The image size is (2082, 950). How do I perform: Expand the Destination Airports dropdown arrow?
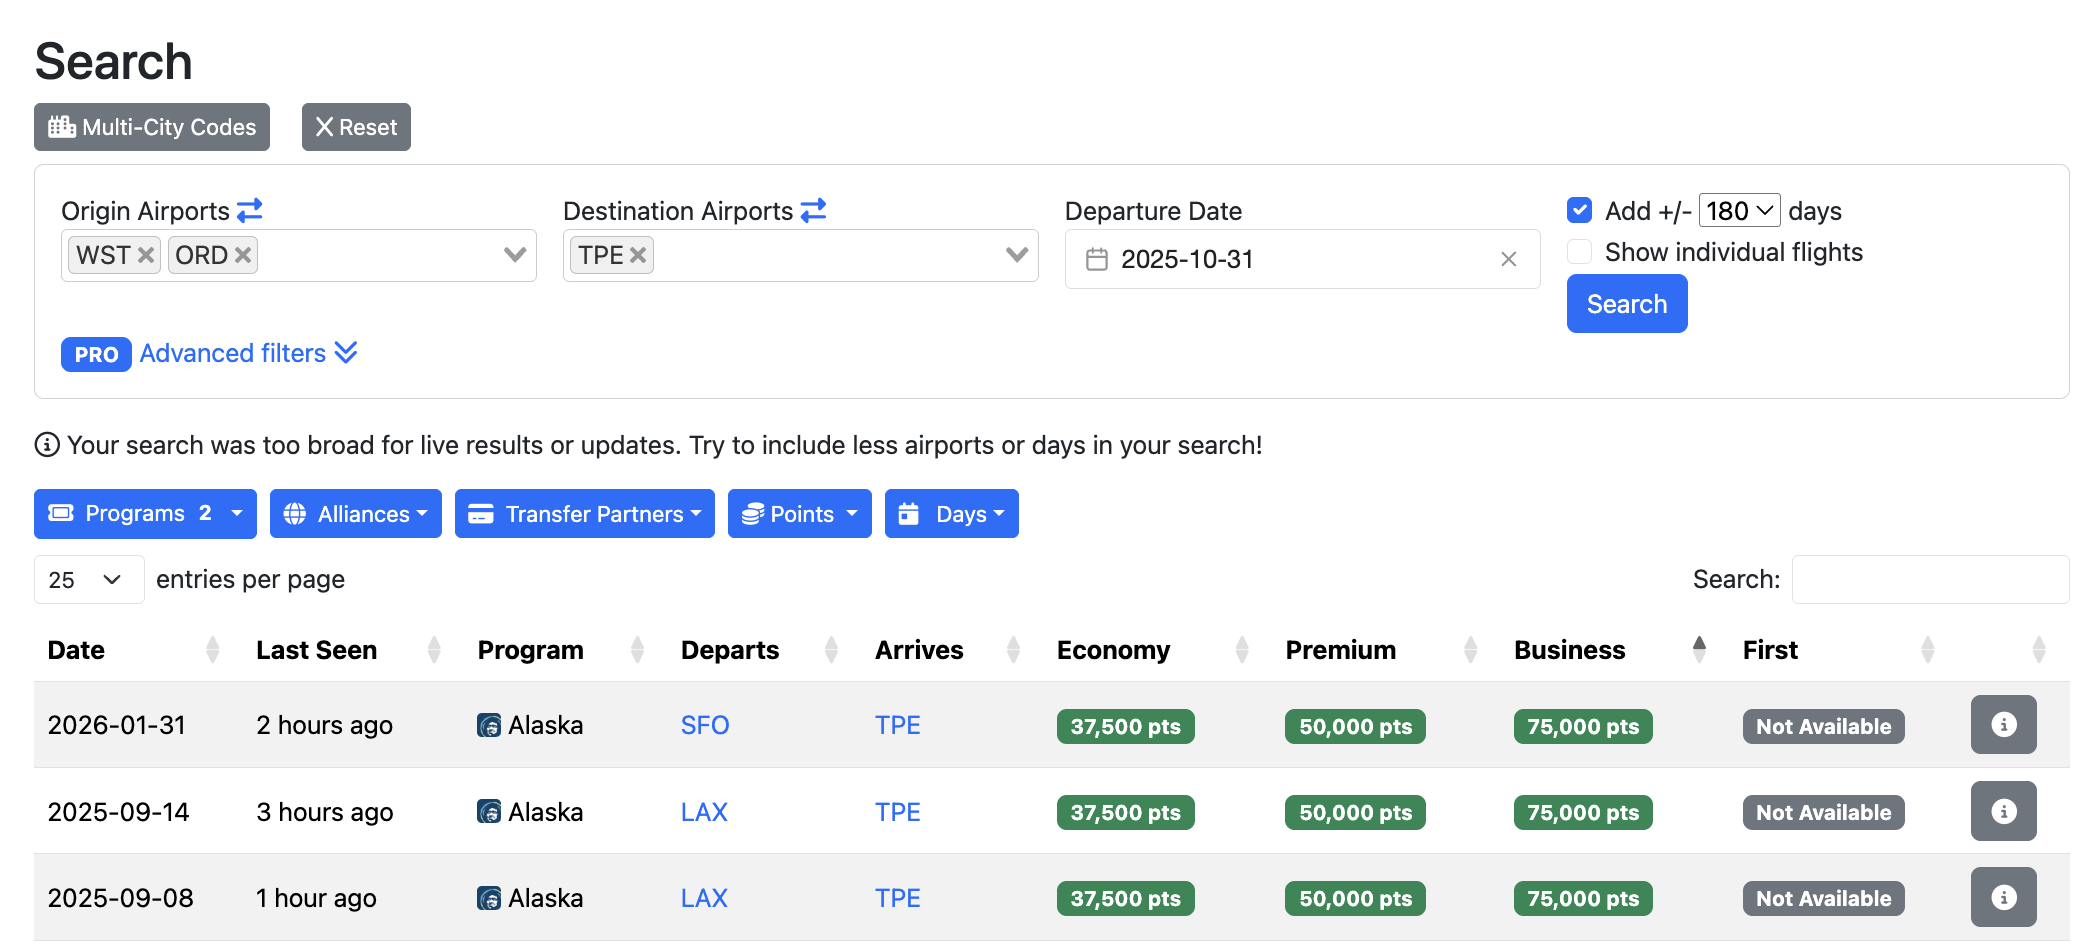coord(1017,255)
